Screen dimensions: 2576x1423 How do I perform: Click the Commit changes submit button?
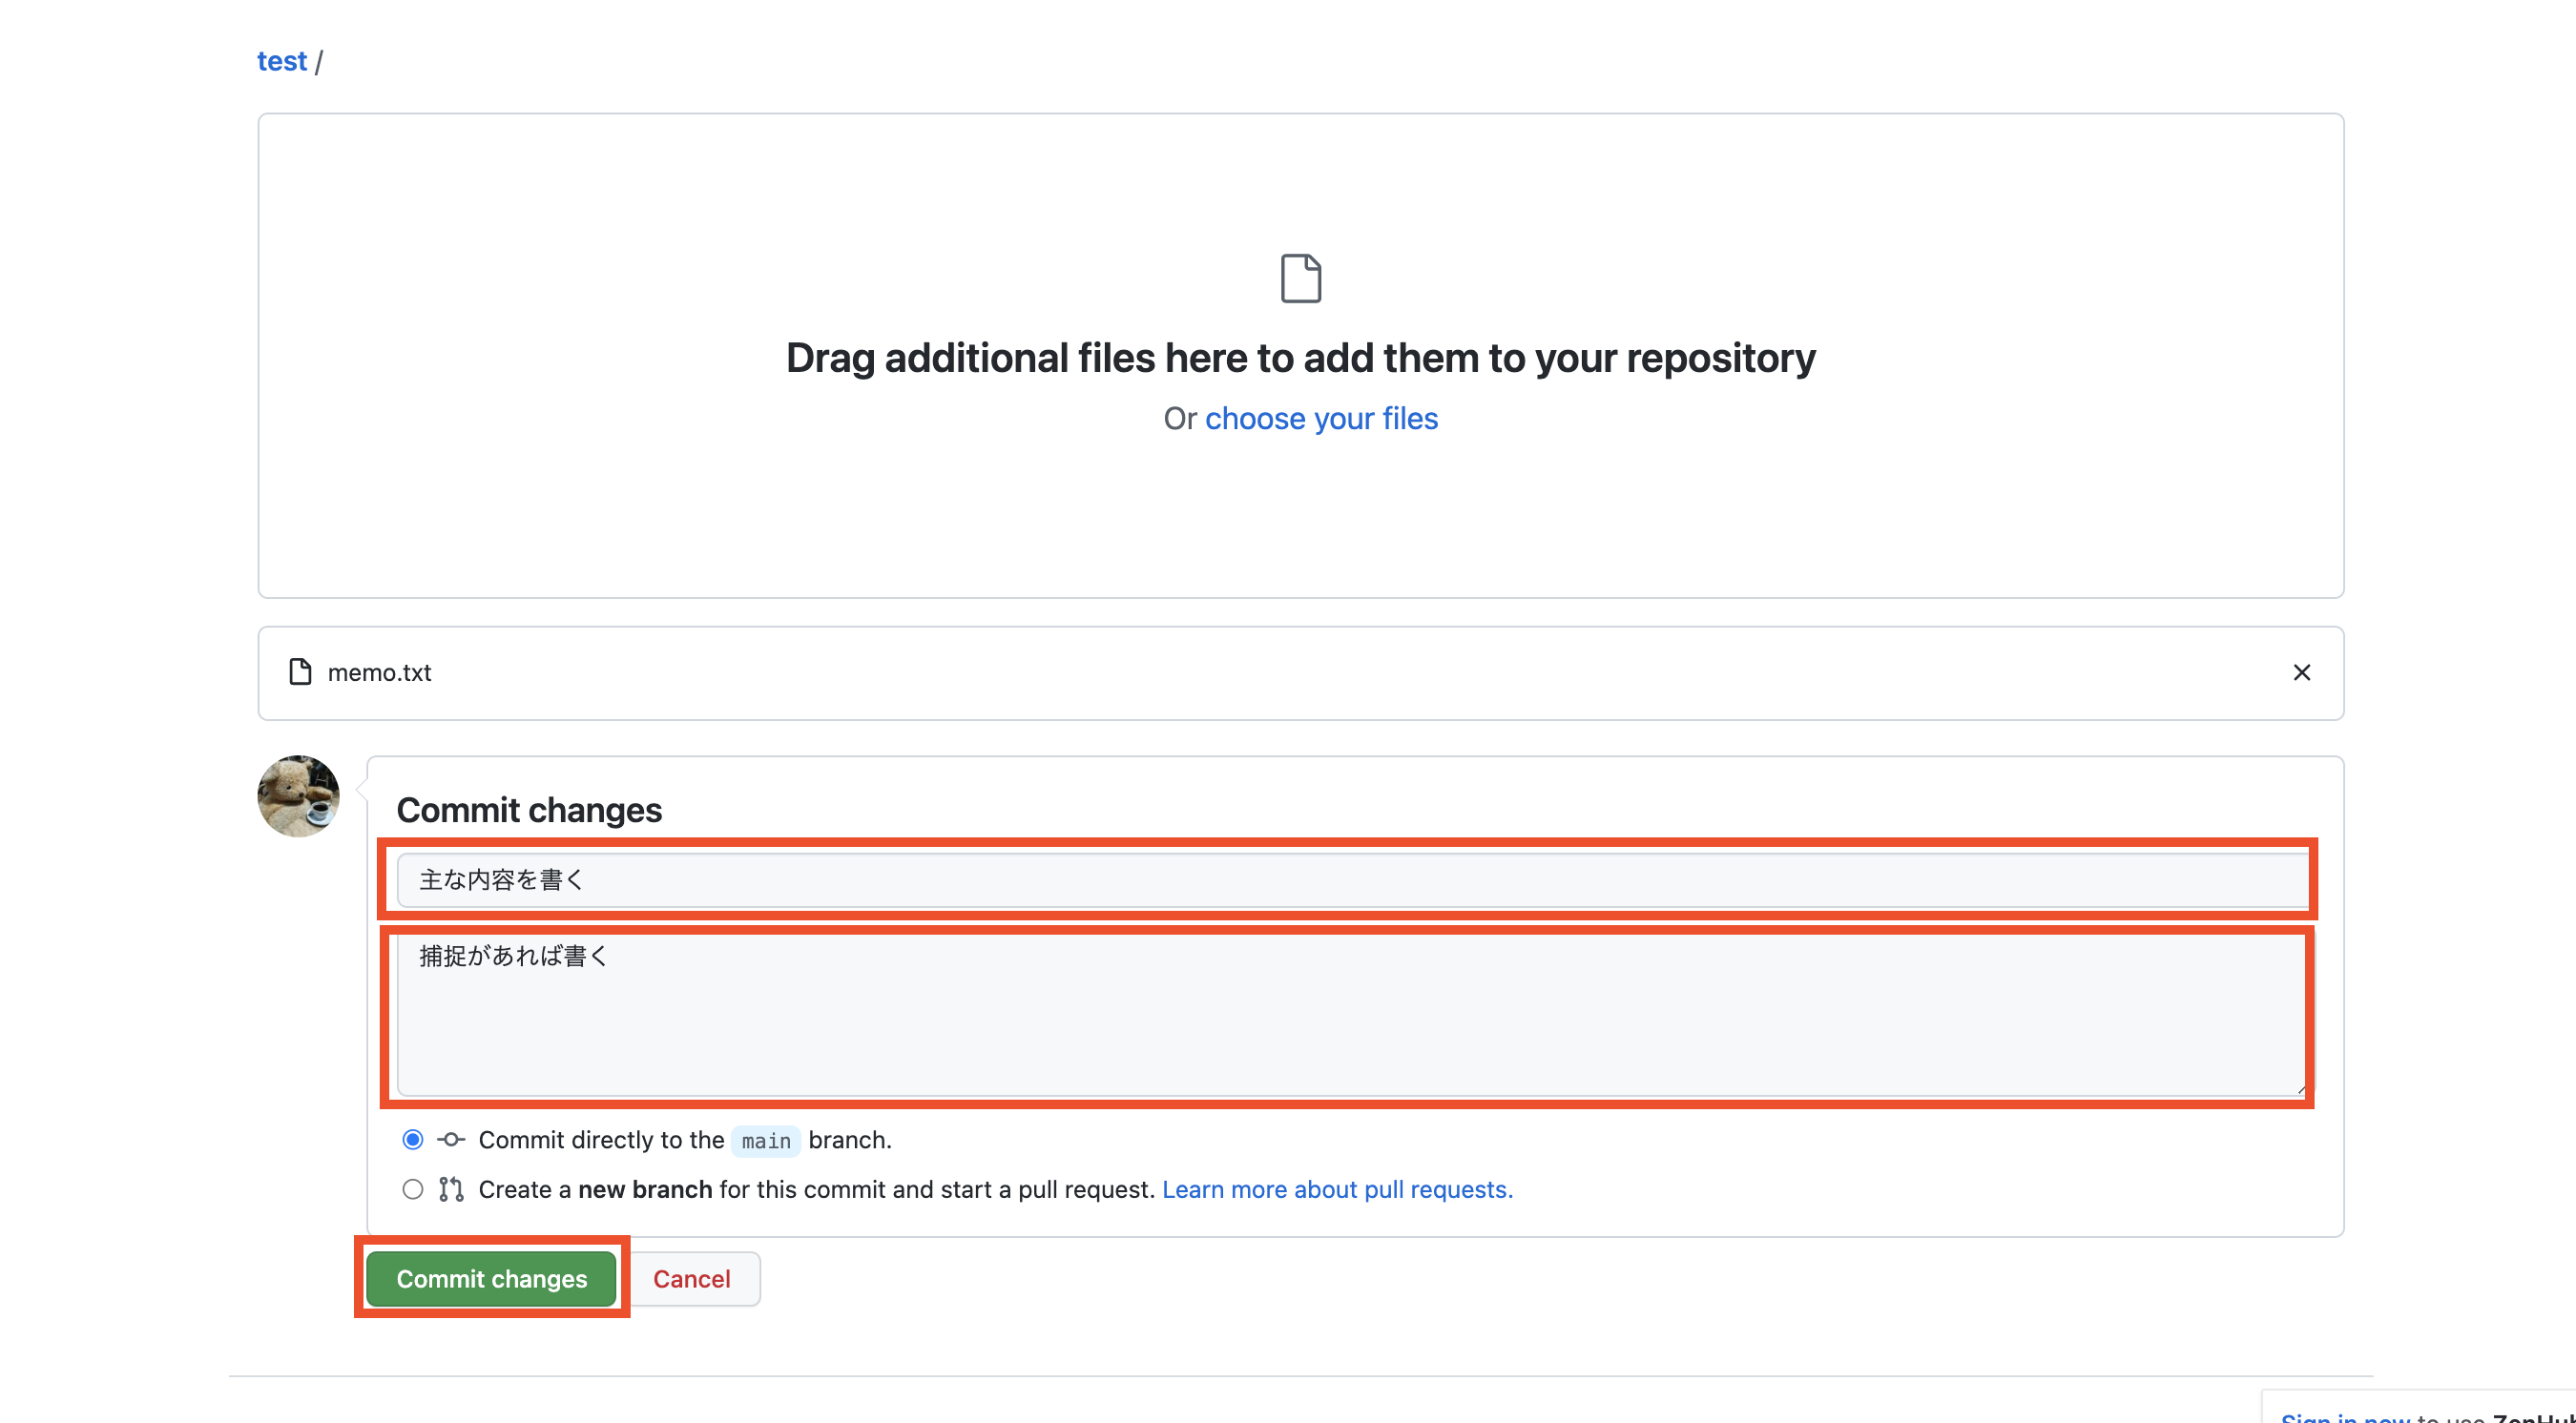492,1277
